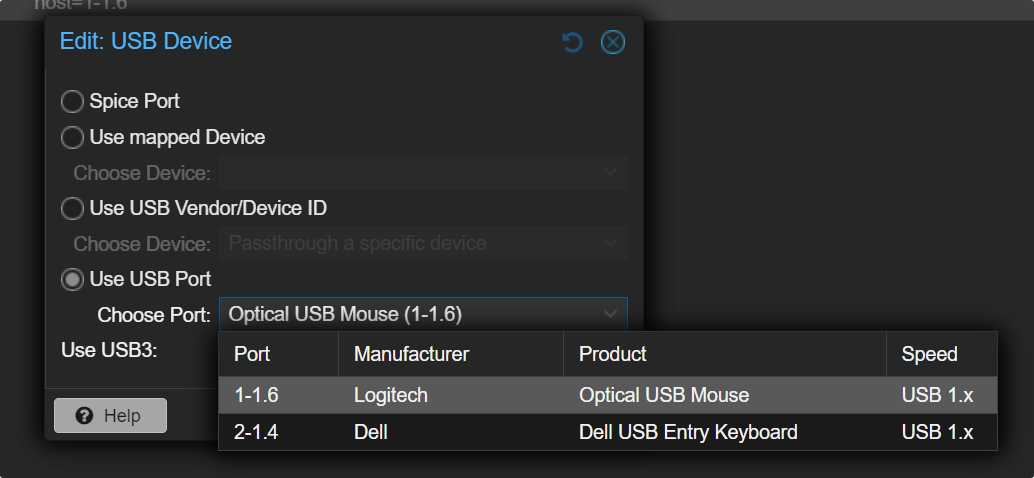
Task: Sort by the Manufacturer column header
Action: [412, 354]
